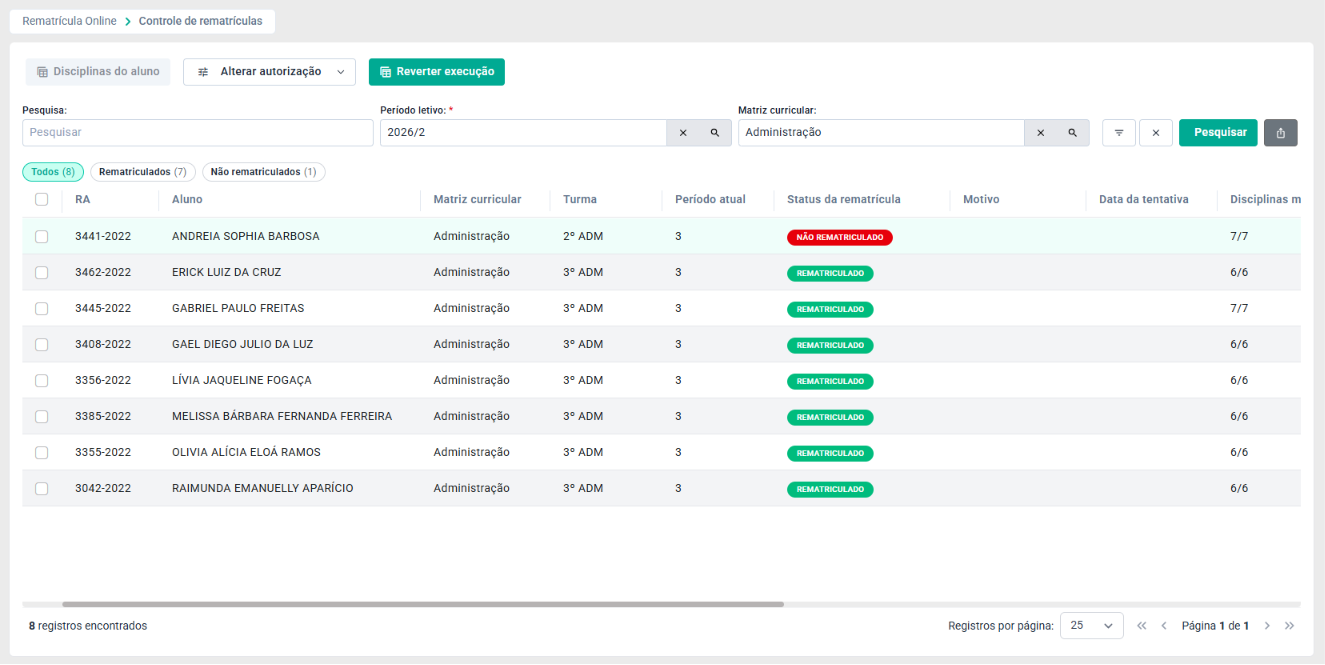
Task: Open Período letivo lookup magnifier icon
Action: click(x=715, y=133)
